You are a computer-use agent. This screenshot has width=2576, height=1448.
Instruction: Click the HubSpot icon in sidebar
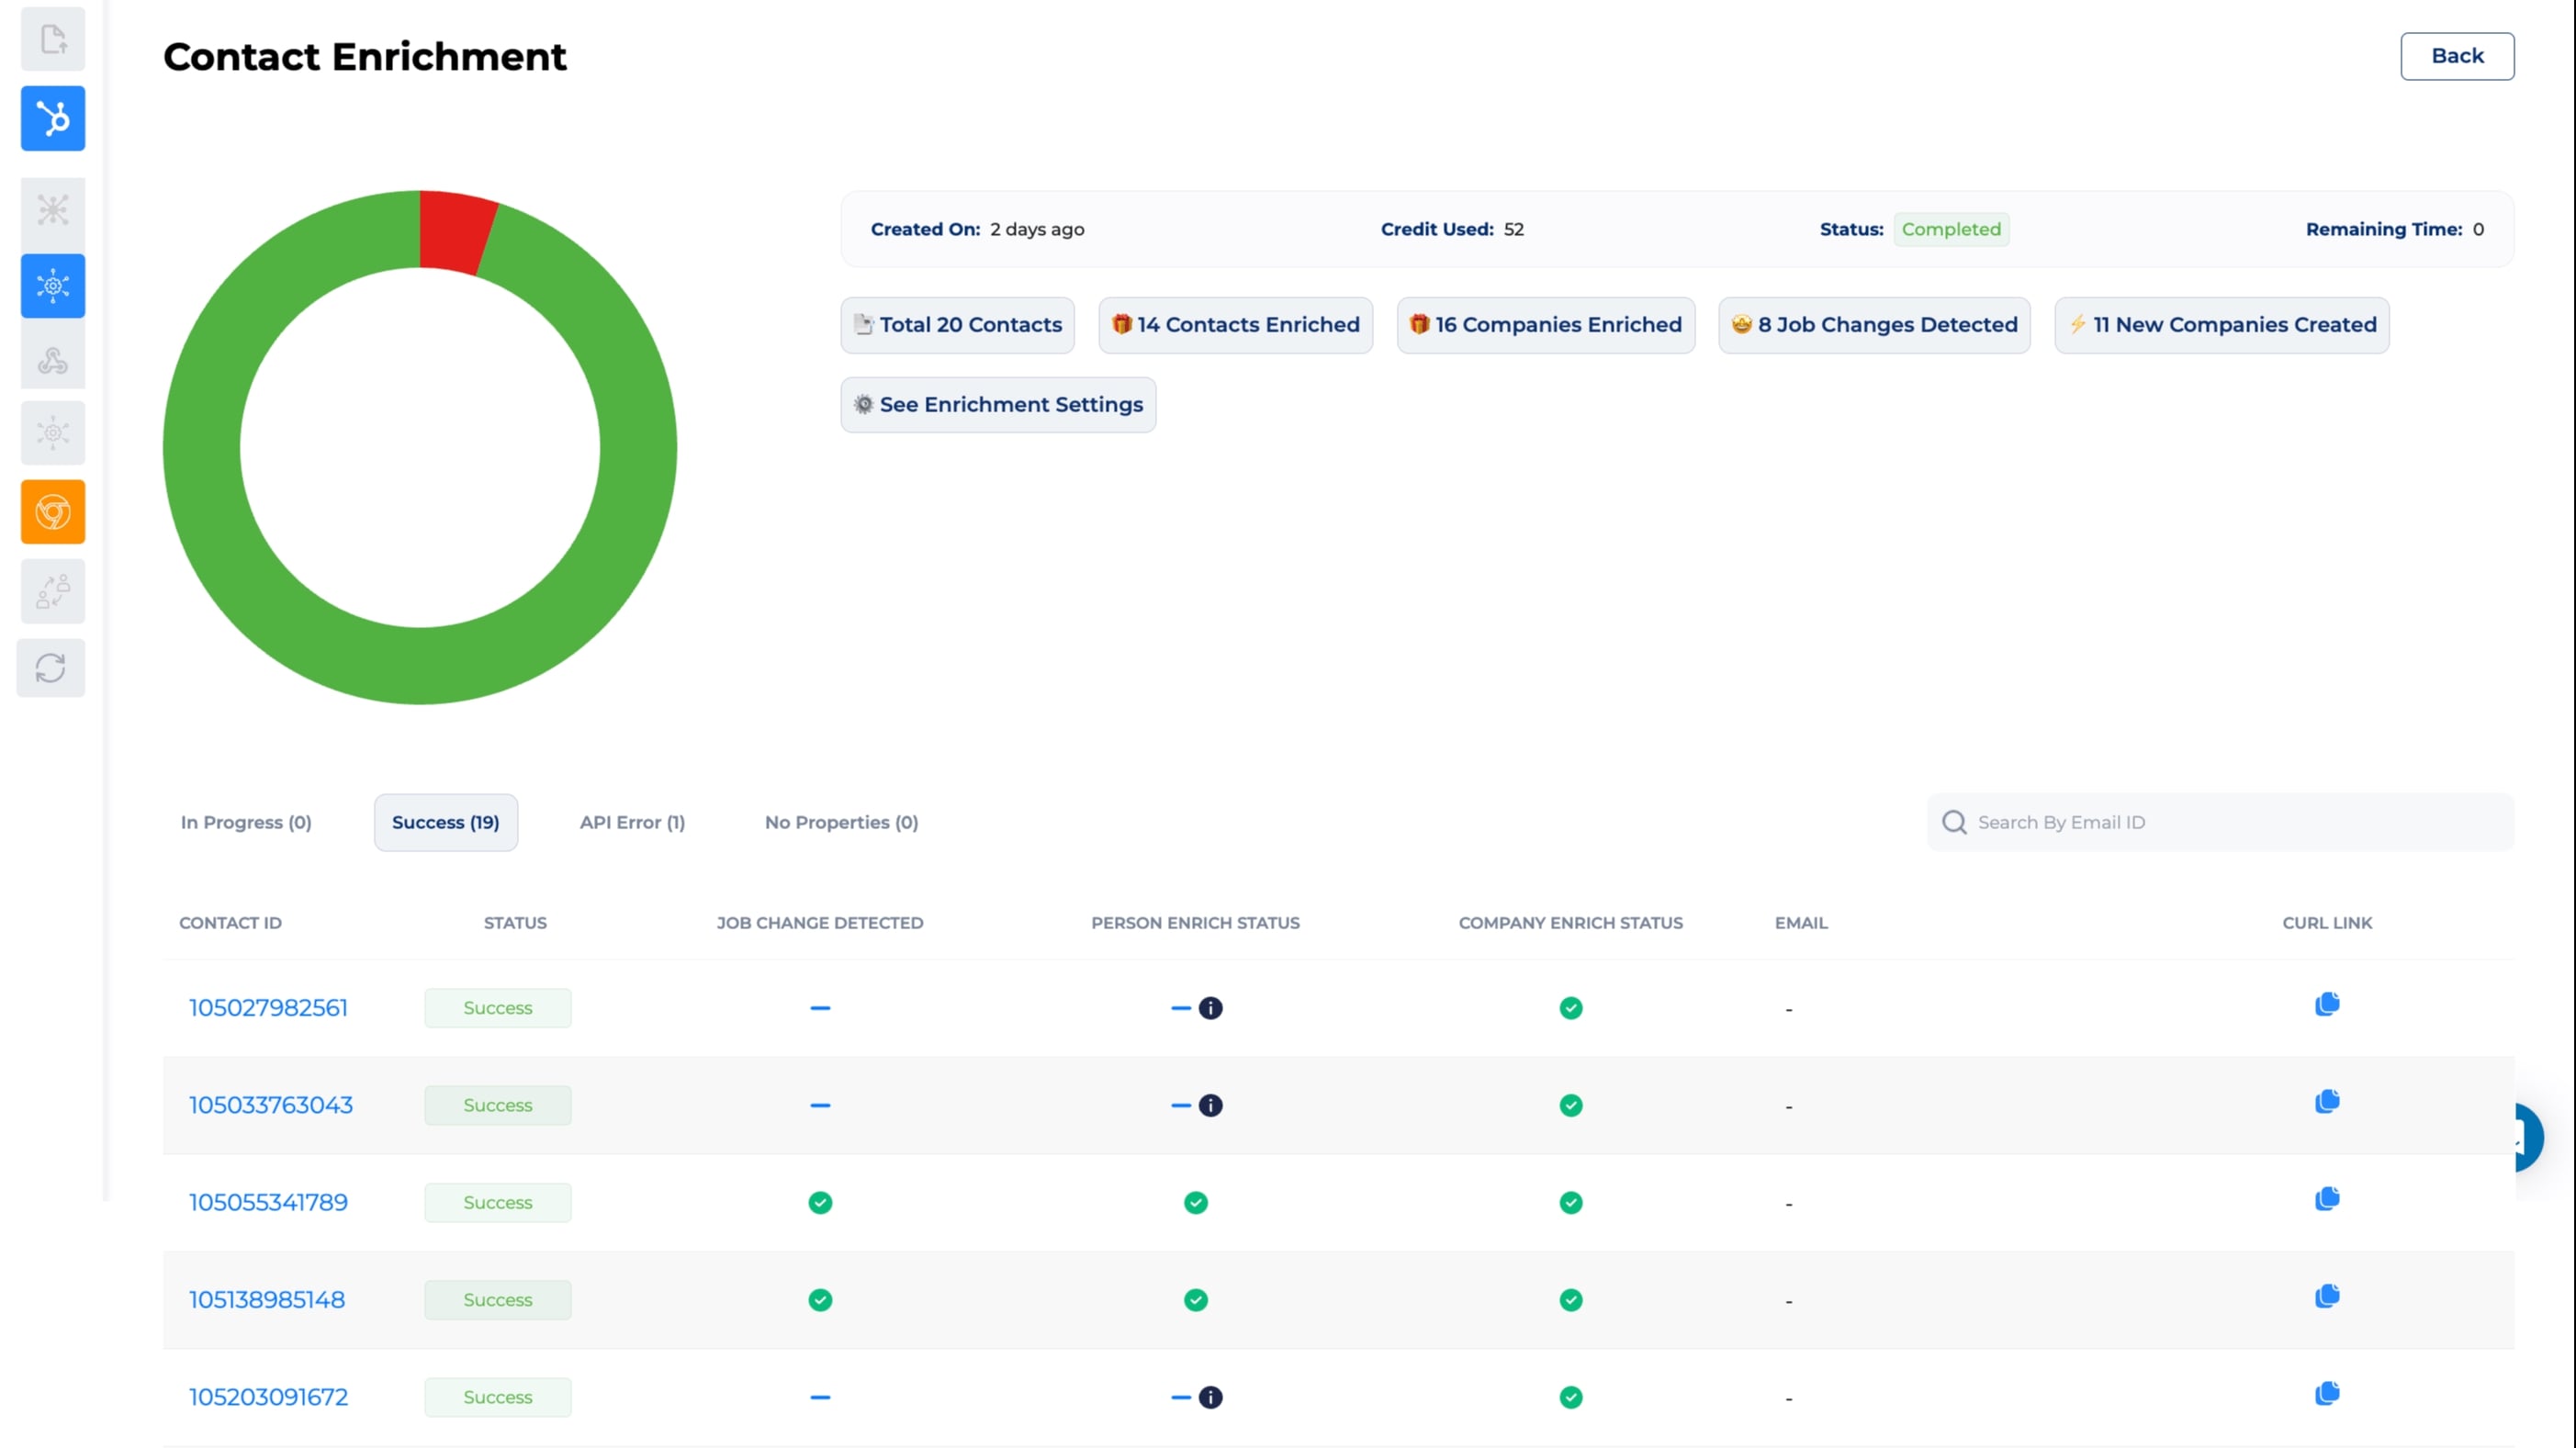point(53,119)
